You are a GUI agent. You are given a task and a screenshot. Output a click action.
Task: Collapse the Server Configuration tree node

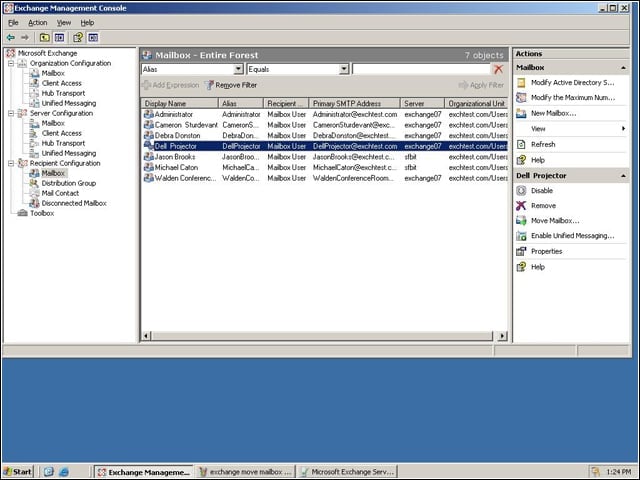point(11,113)
